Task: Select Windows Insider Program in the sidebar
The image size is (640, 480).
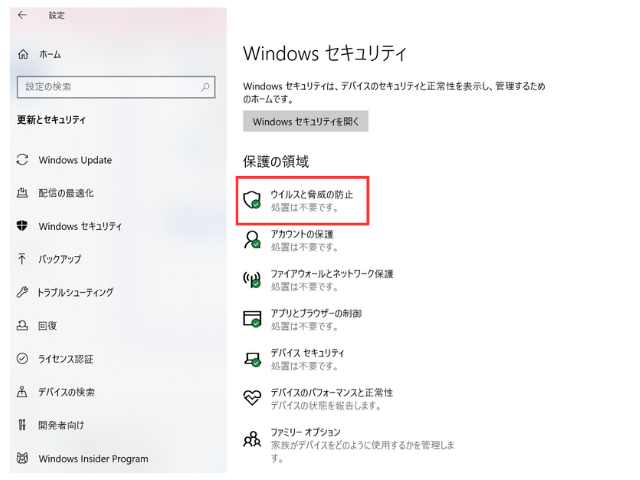Action: pyautogui.click(x=93, y=459)
